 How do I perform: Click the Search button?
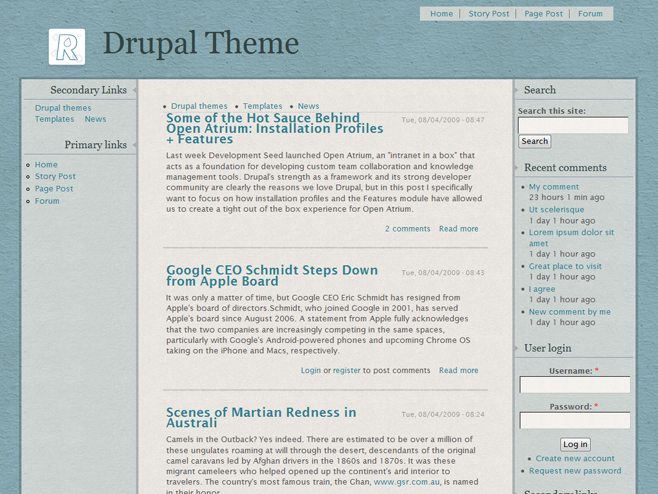(x=535, y=141)
